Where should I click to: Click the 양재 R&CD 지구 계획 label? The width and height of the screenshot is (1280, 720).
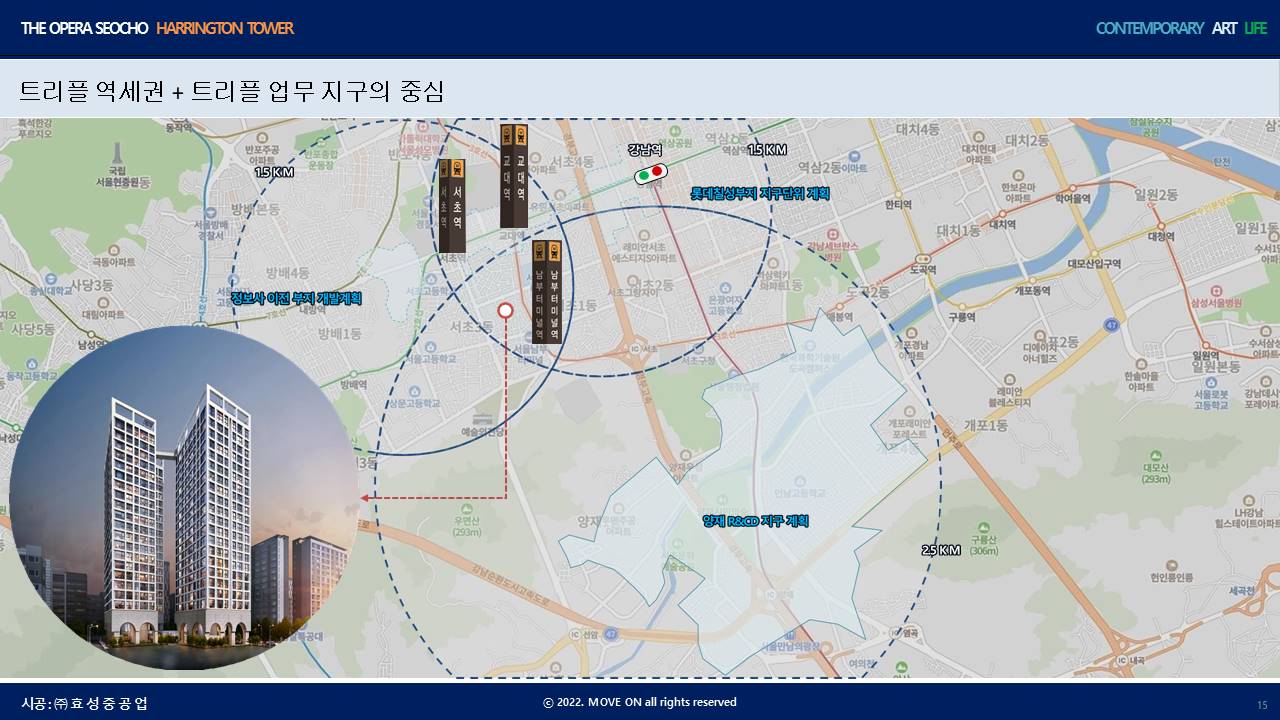[x=755, y=521]
